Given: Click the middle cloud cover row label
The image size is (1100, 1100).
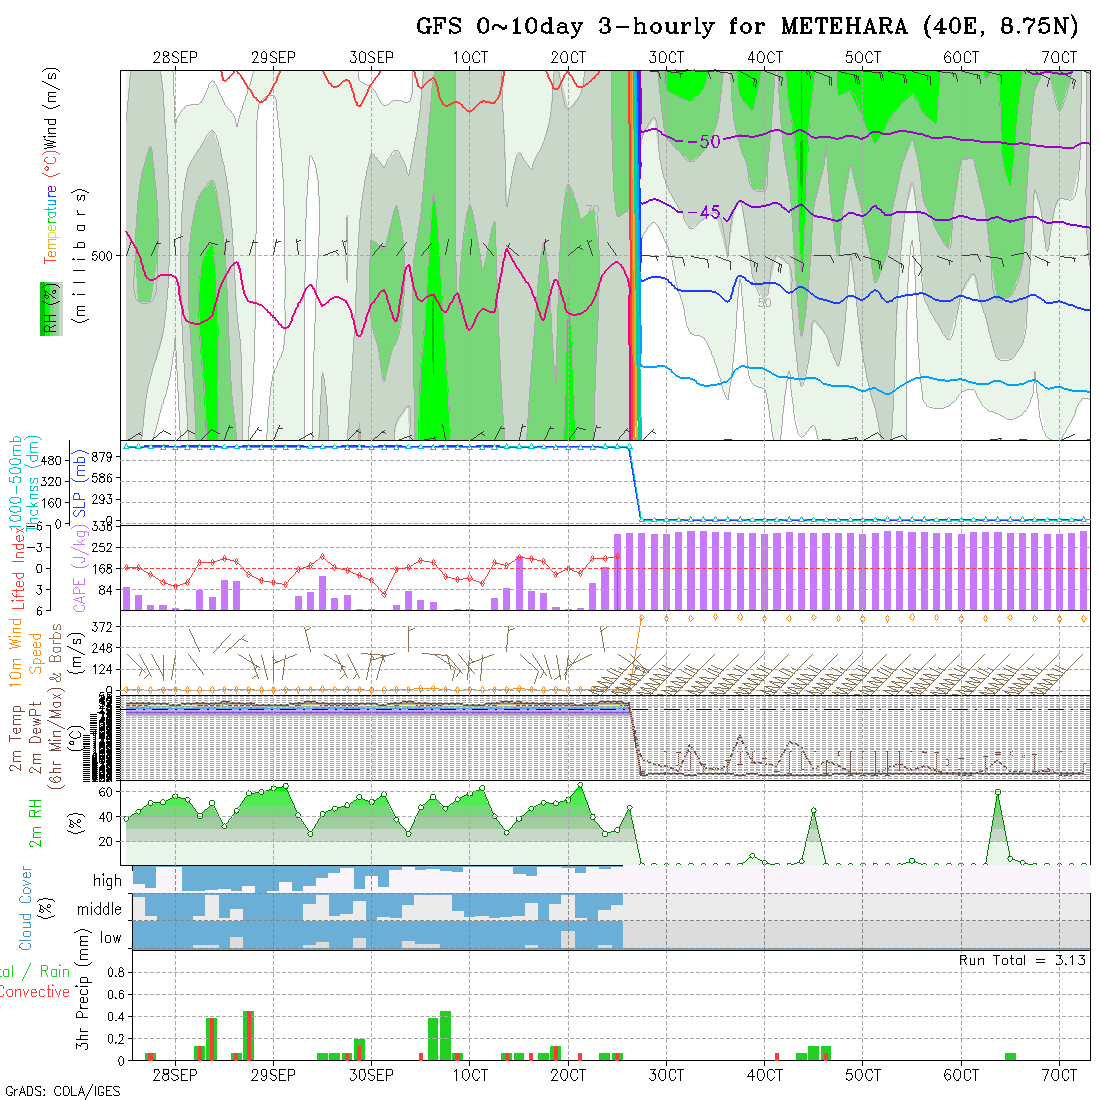Looking at the screenshot, I should pyautogui.click(x=99, y=910).
